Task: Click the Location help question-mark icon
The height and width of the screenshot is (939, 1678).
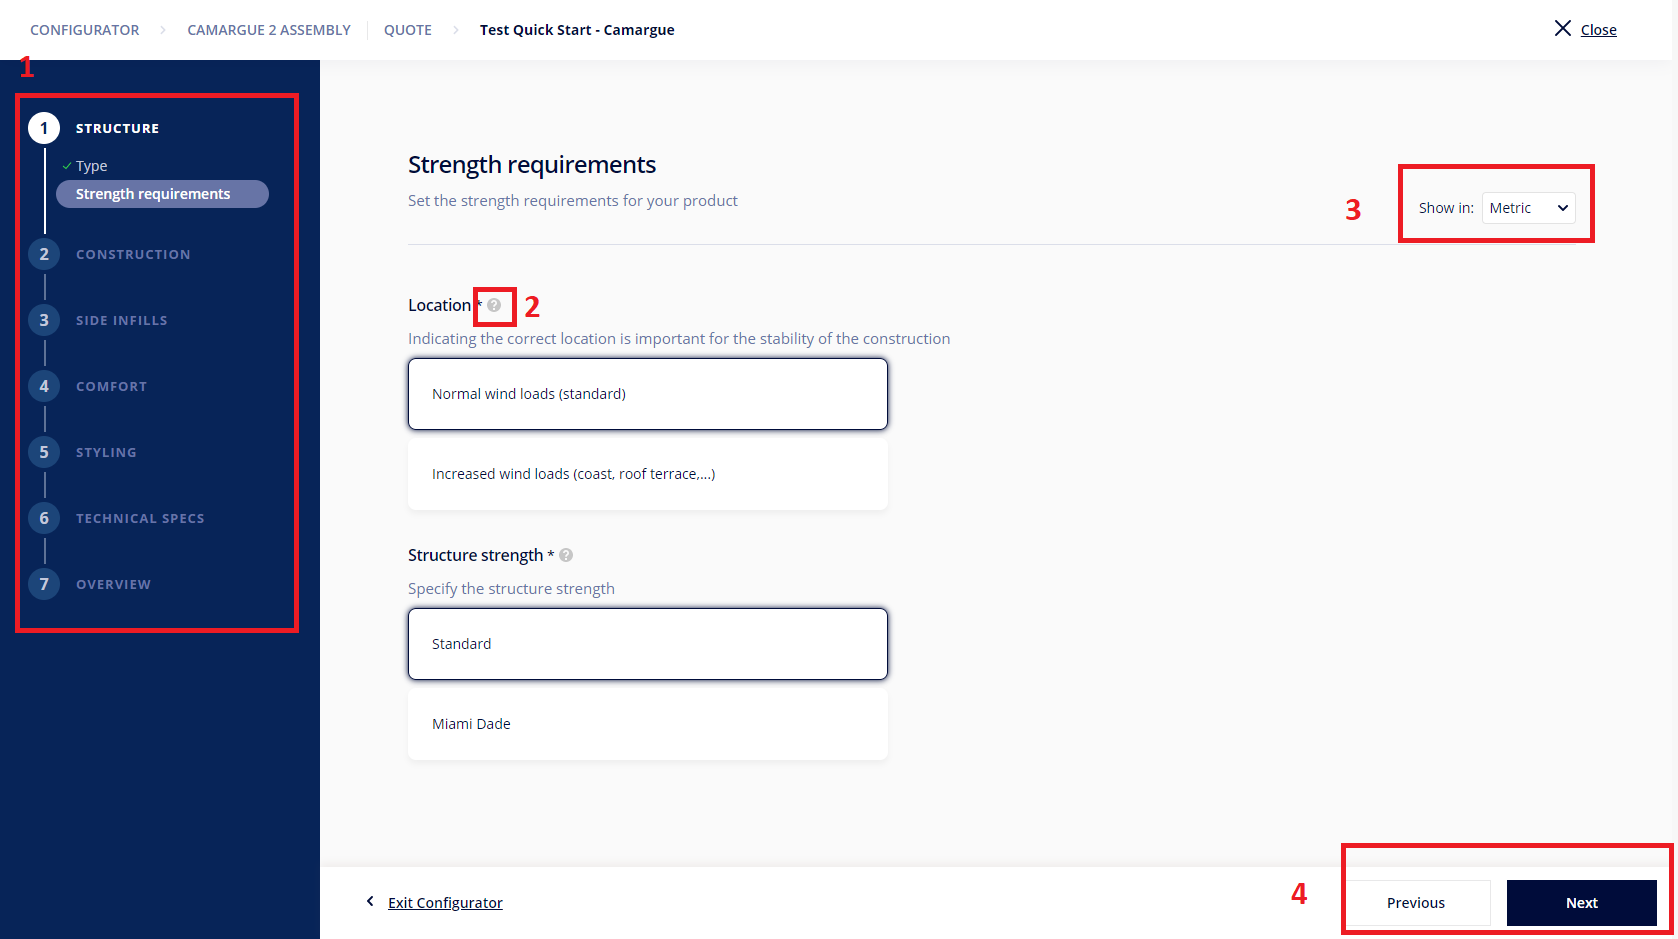Action: pos(494,305)
